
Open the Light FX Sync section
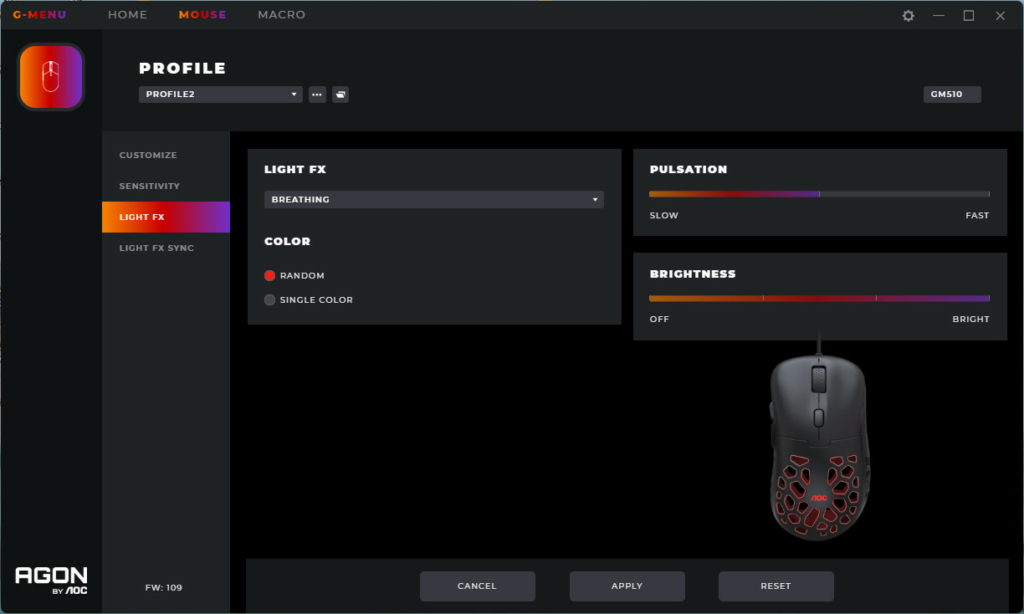157,248
